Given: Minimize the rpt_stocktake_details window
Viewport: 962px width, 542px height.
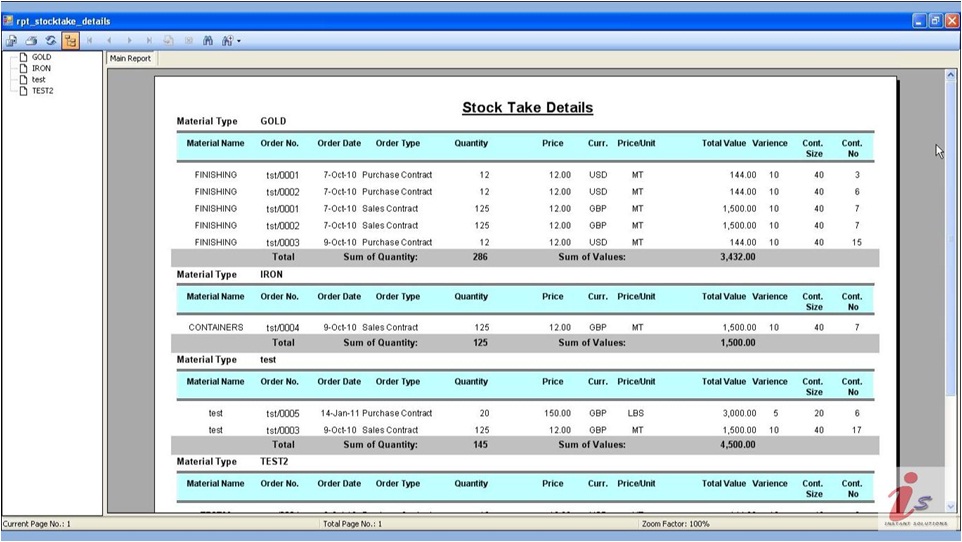Looking at the screenshot, I should click(919, 21).
